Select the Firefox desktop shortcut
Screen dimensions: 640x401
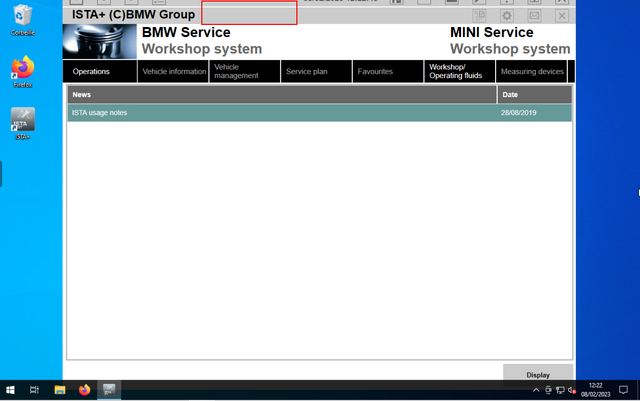(23, 72)
